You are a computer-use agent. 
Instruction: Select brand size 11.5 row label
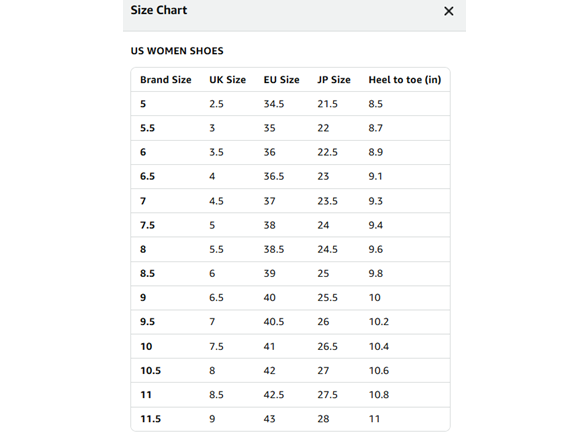click(150, 419)
